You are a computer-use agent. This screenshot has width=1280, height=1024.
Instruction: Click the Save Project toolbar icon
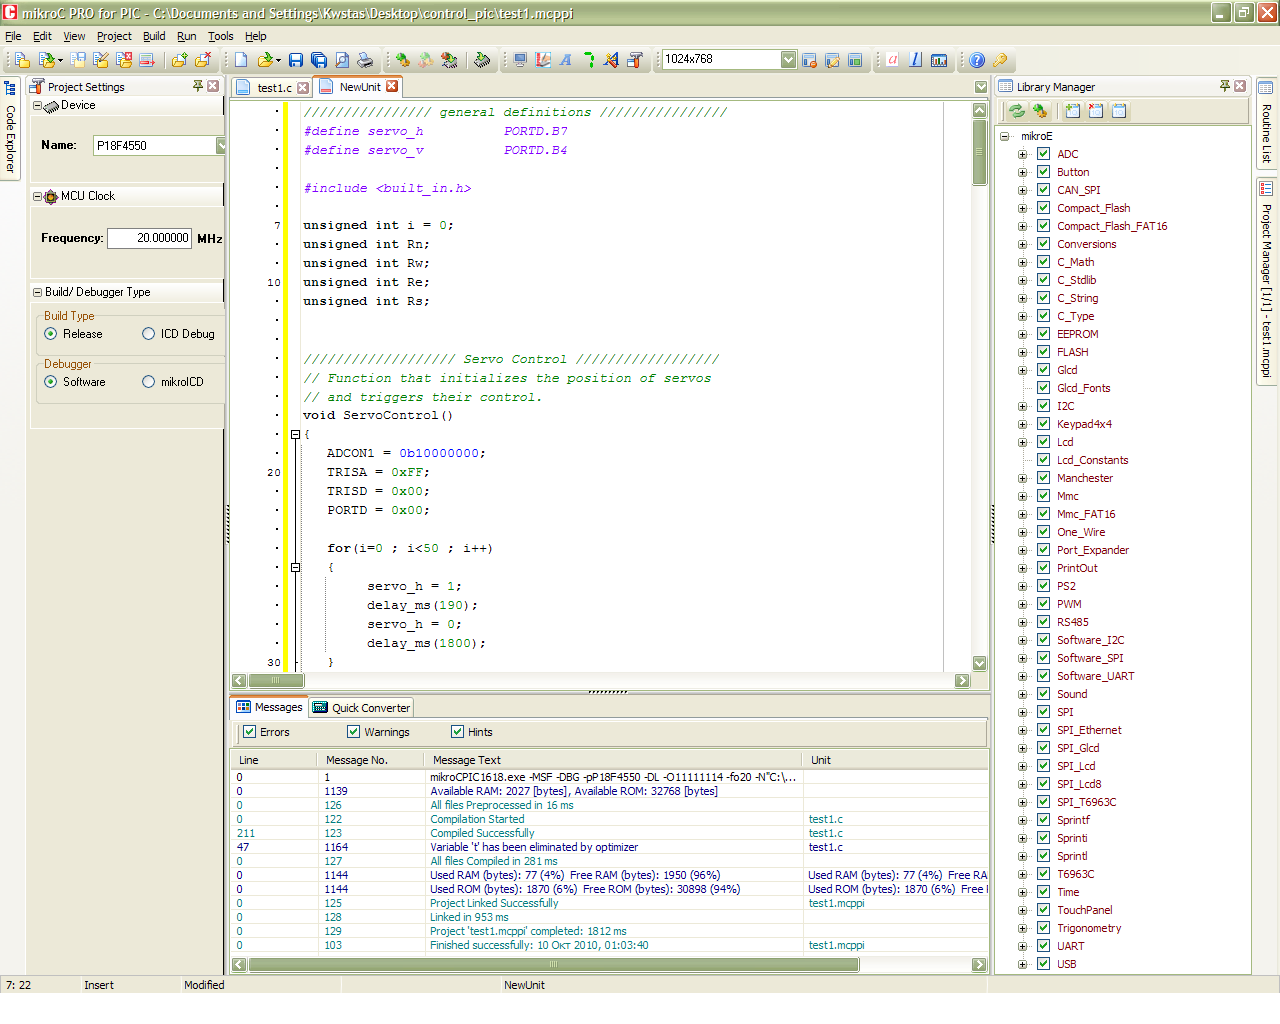[78, 60]
